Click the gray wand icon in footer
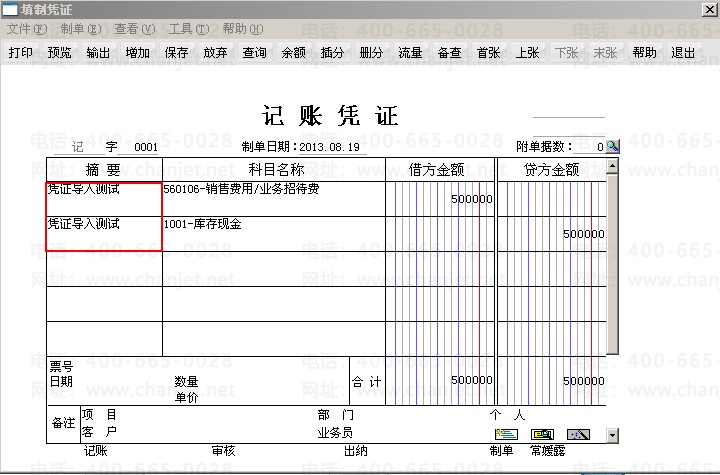Viewport: 720px width, 475px height. pyautogui.click(x=578, y=434)
